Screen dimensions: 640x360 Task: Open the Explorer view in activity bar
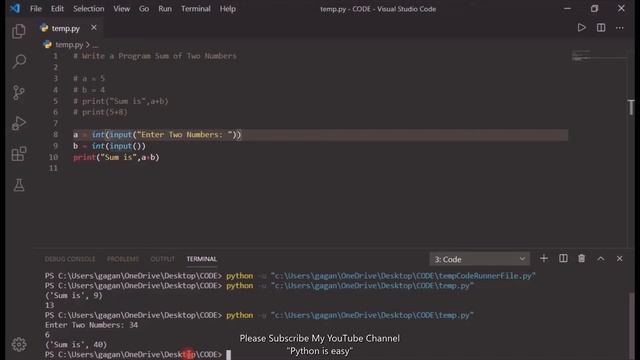point(18,31)
